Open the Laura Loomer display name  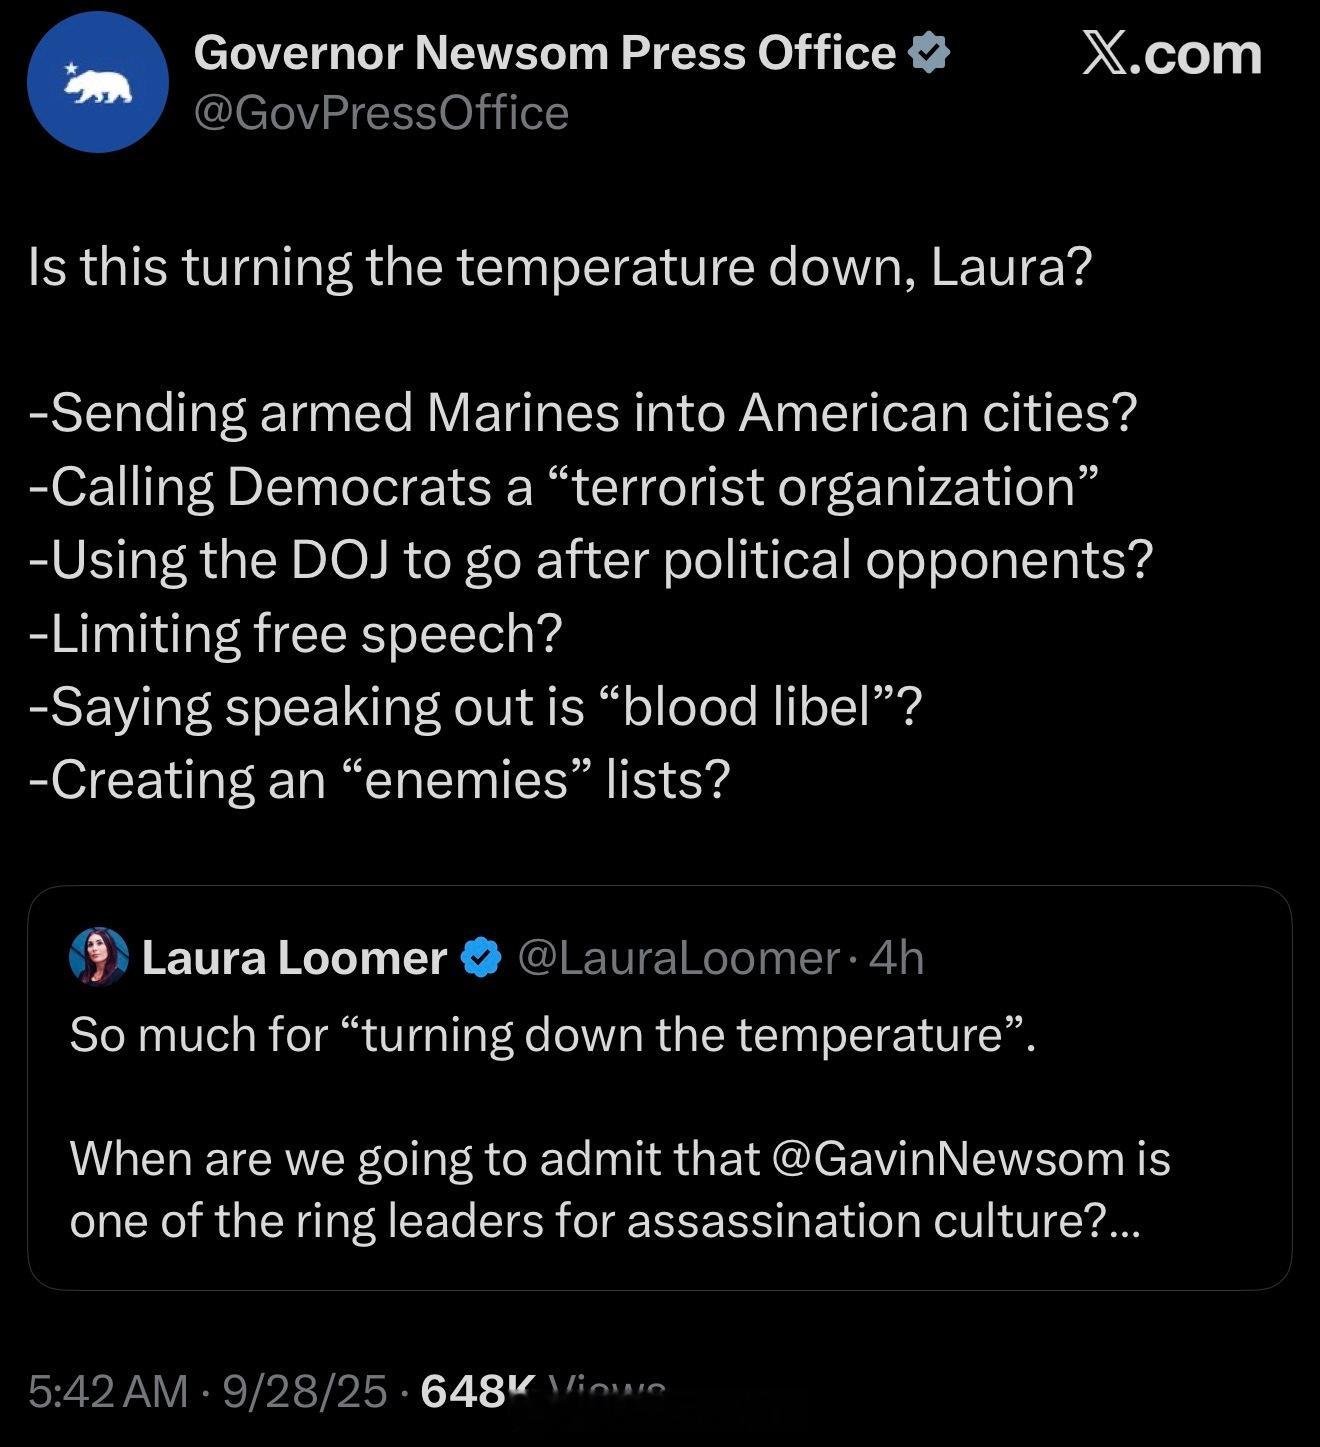[x=294, y=958]
